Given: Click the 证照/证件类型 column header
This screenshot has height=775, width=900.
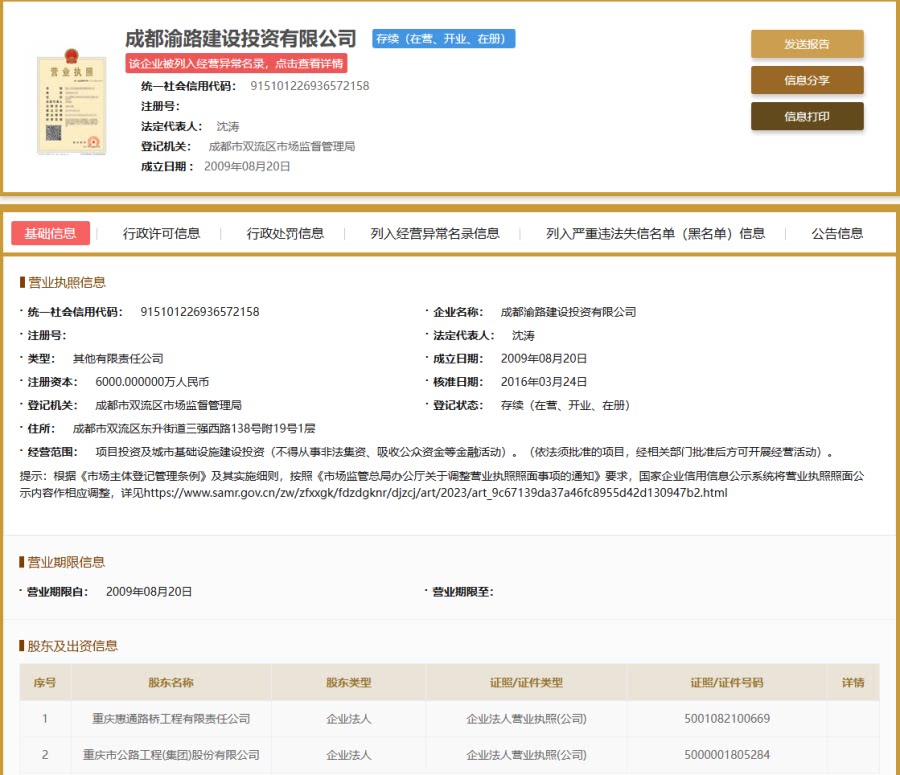Looking at the screenshot, I should pyautogui.click(x=526, y=683).
